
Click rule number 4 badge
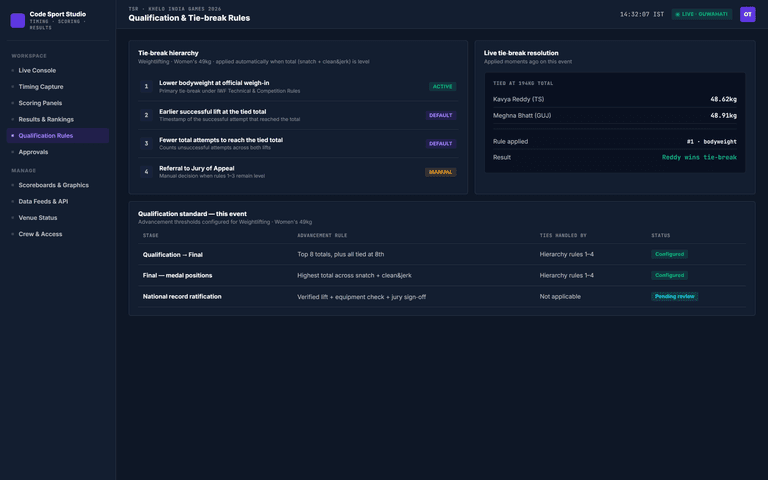(x=146, y=172)
